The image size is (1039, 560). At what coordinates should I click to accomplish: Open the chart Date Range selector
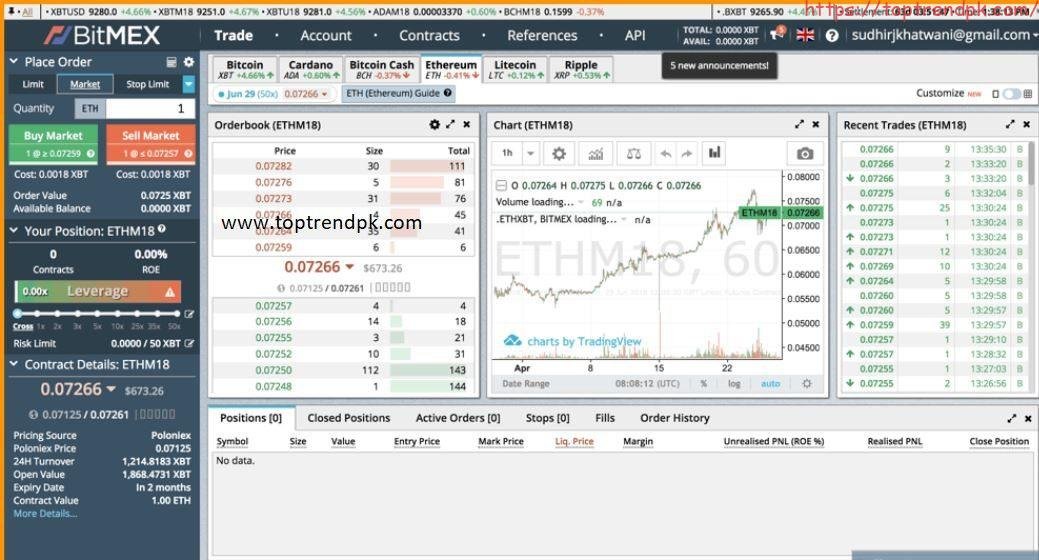[525, 384]
